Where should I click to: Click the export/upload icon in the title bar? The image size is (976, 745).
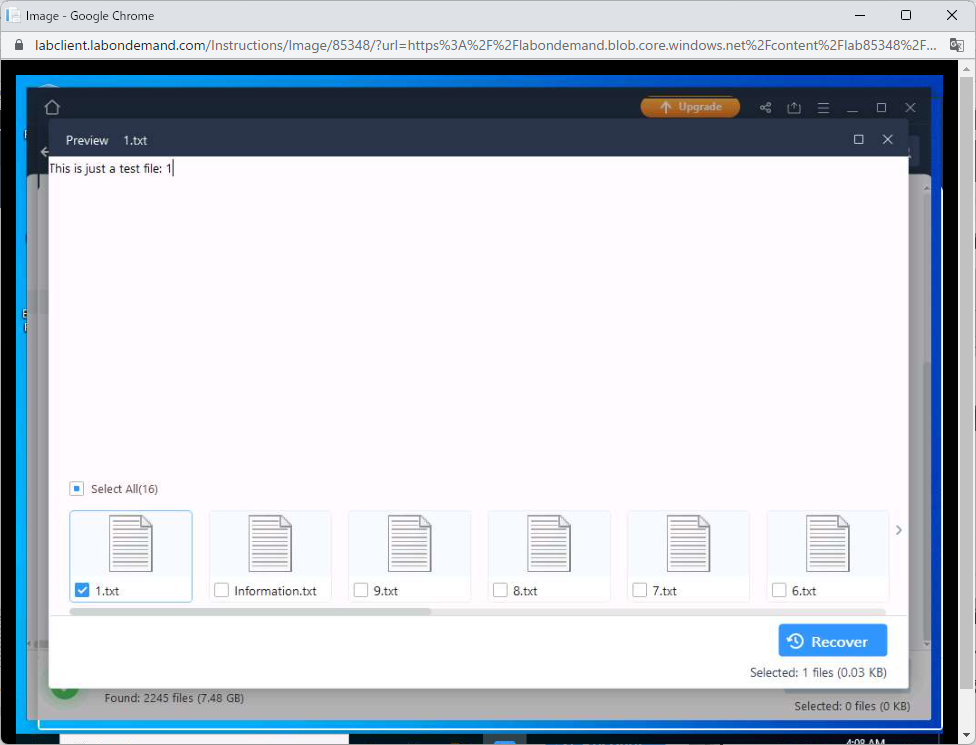(x=794, y=107)
